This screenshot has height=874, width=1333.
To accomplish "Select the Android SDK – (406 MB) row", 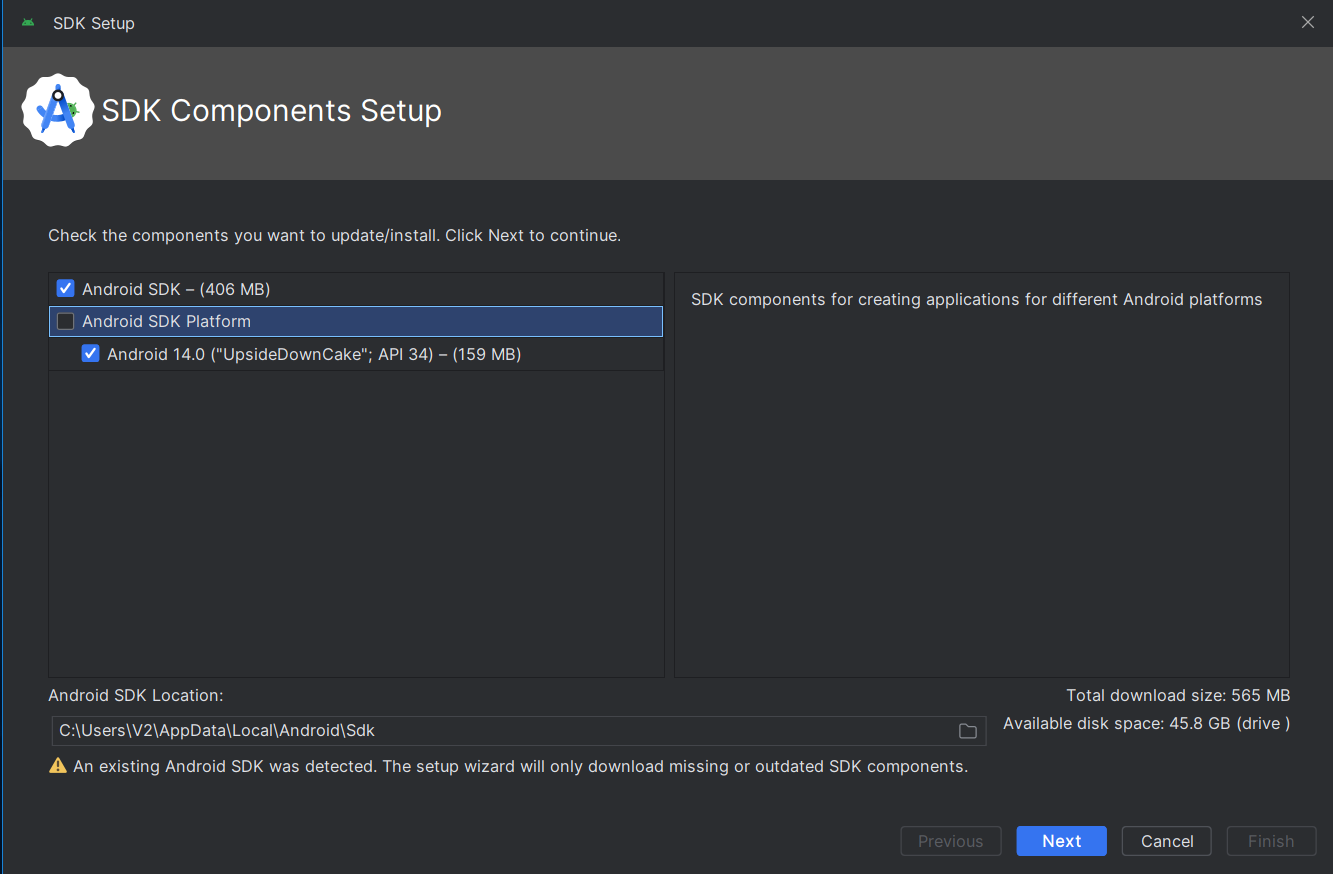I will (176, 289).
